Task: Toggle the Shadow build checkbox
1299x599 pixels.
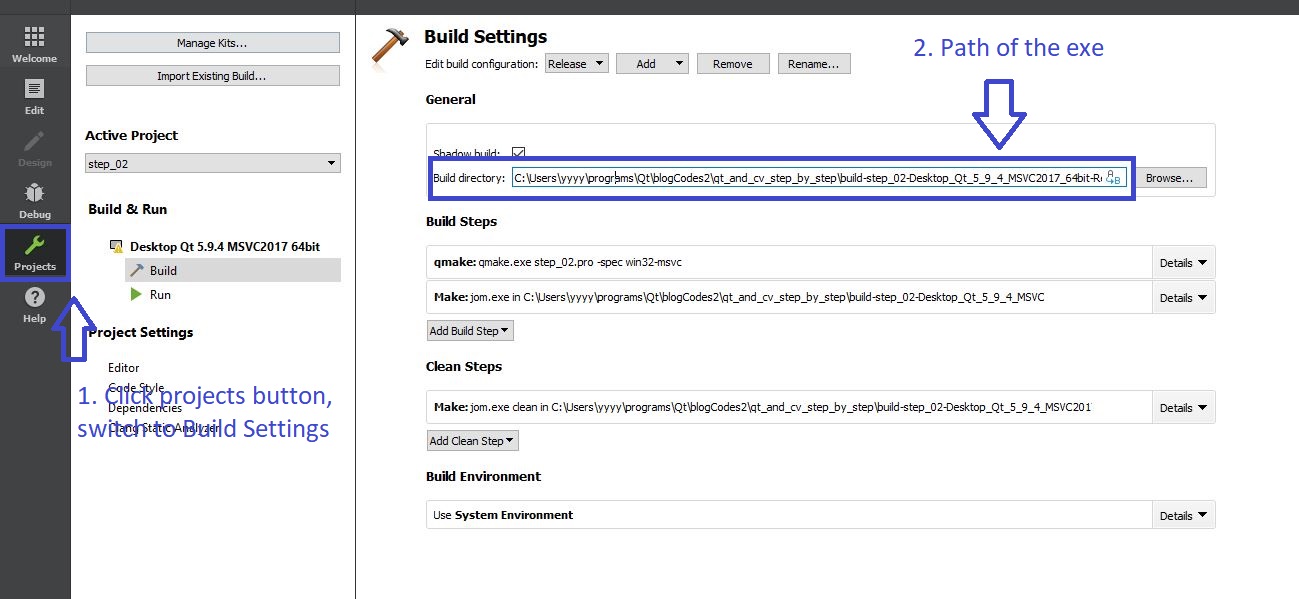Action: pos(518,153)
